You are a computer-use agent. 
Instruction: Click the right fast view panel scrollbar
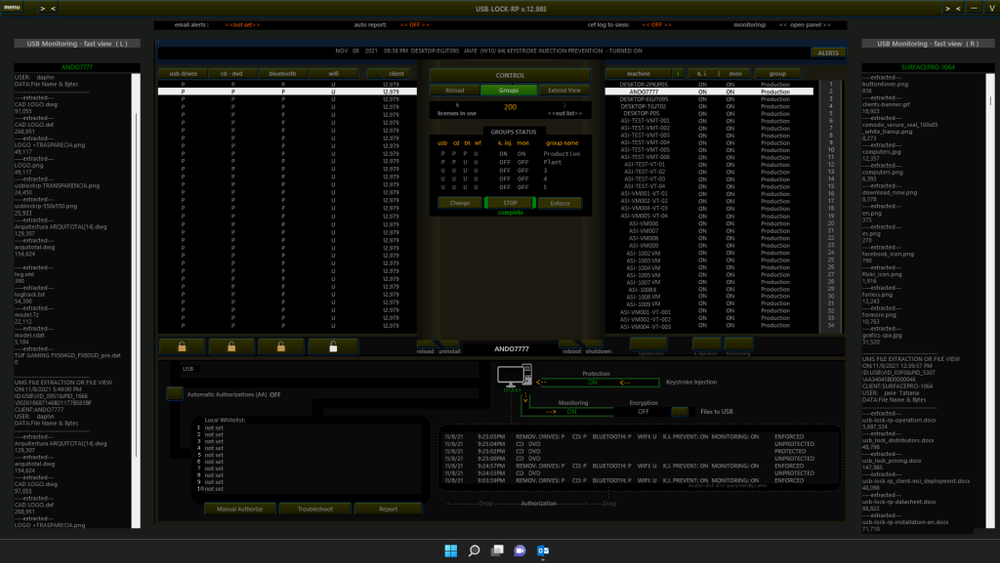tap(990, 300)
